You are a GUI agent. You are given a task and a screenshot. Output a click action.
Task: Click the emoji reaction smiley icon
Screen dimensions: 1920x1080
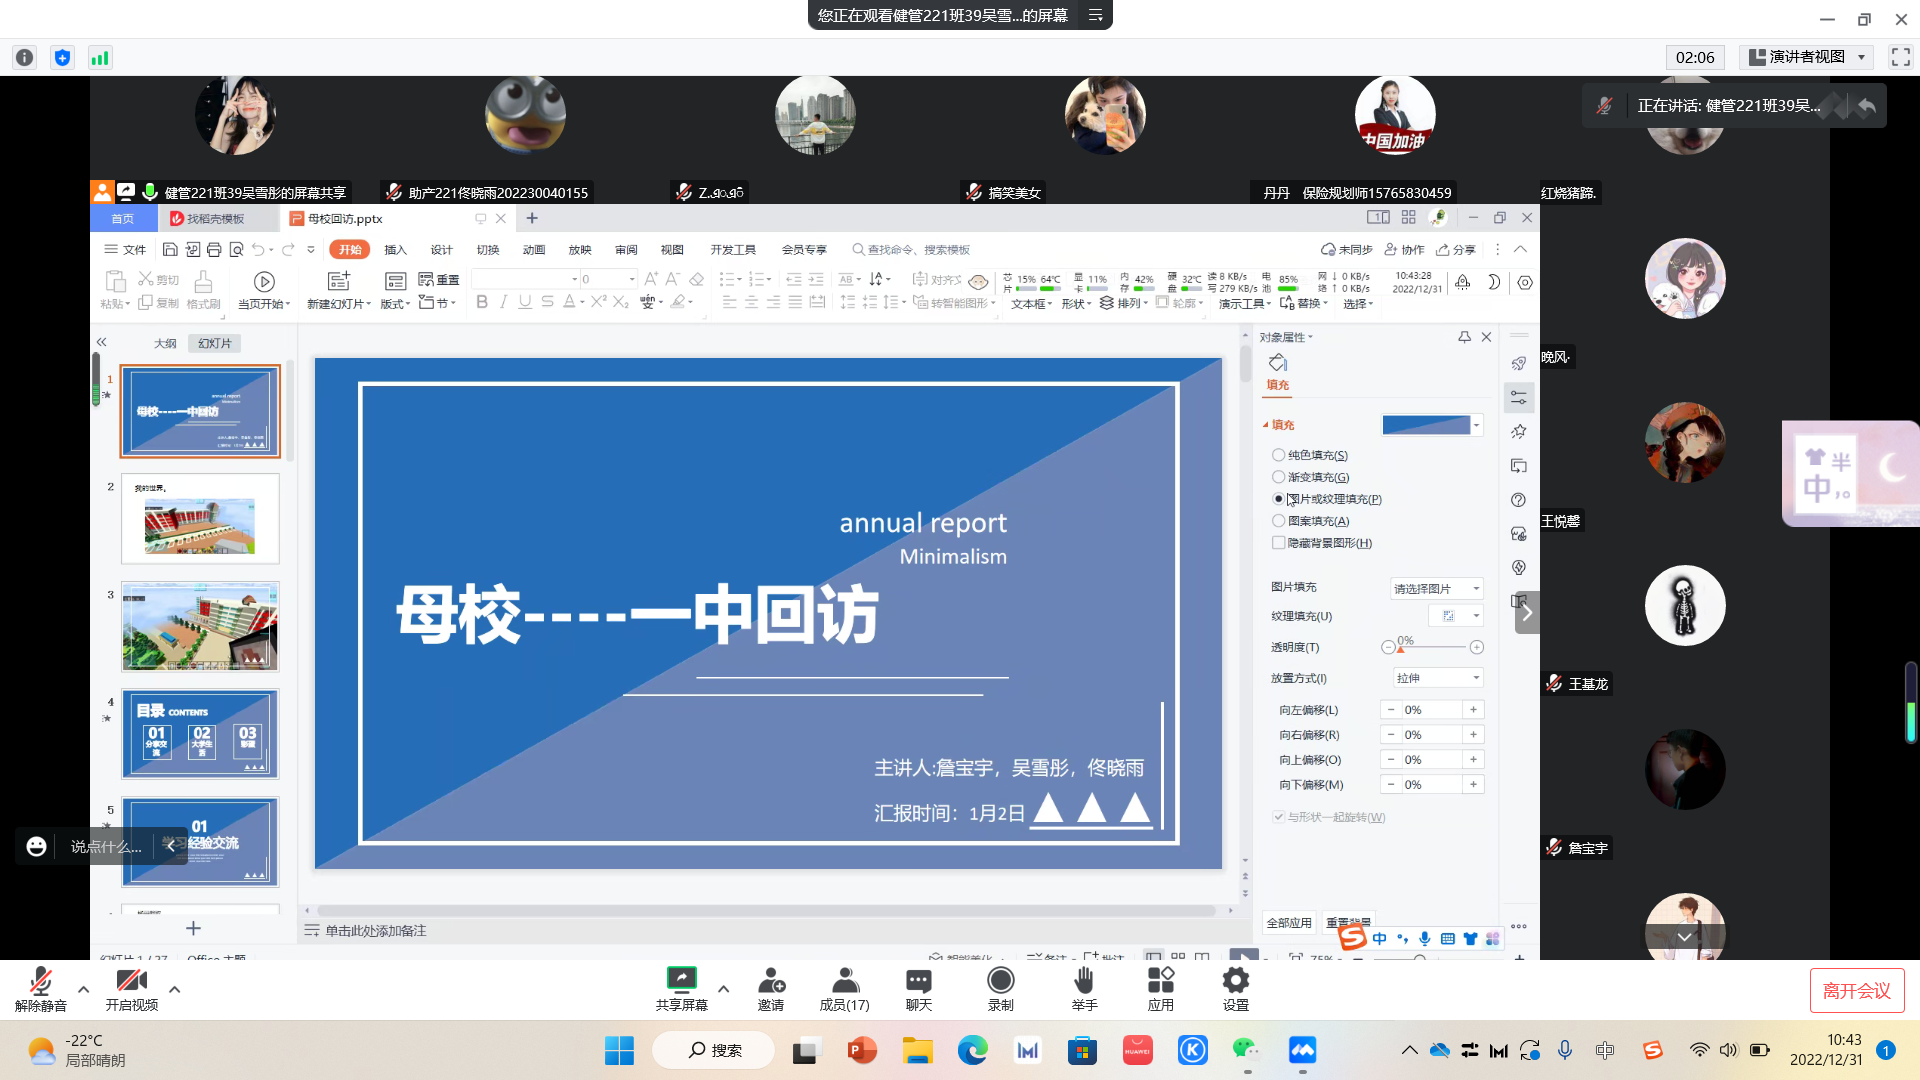(36, 846)
